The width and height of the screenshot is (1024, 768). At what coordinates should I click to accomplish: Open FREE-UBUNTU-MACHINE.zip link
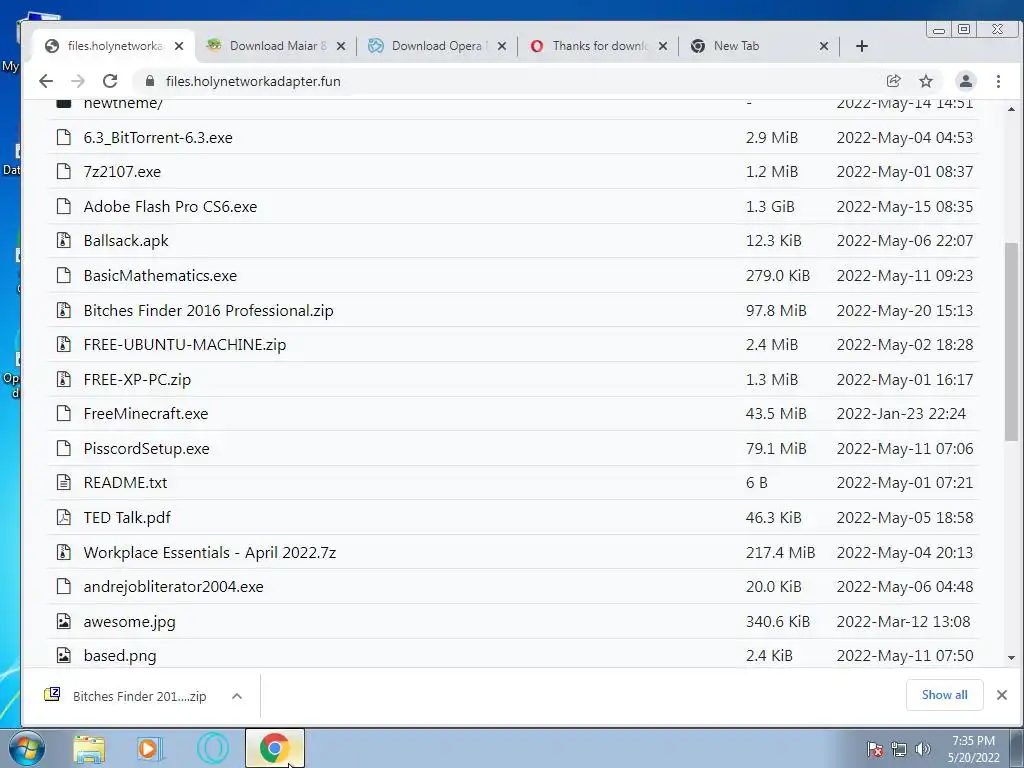pos(185,345)
